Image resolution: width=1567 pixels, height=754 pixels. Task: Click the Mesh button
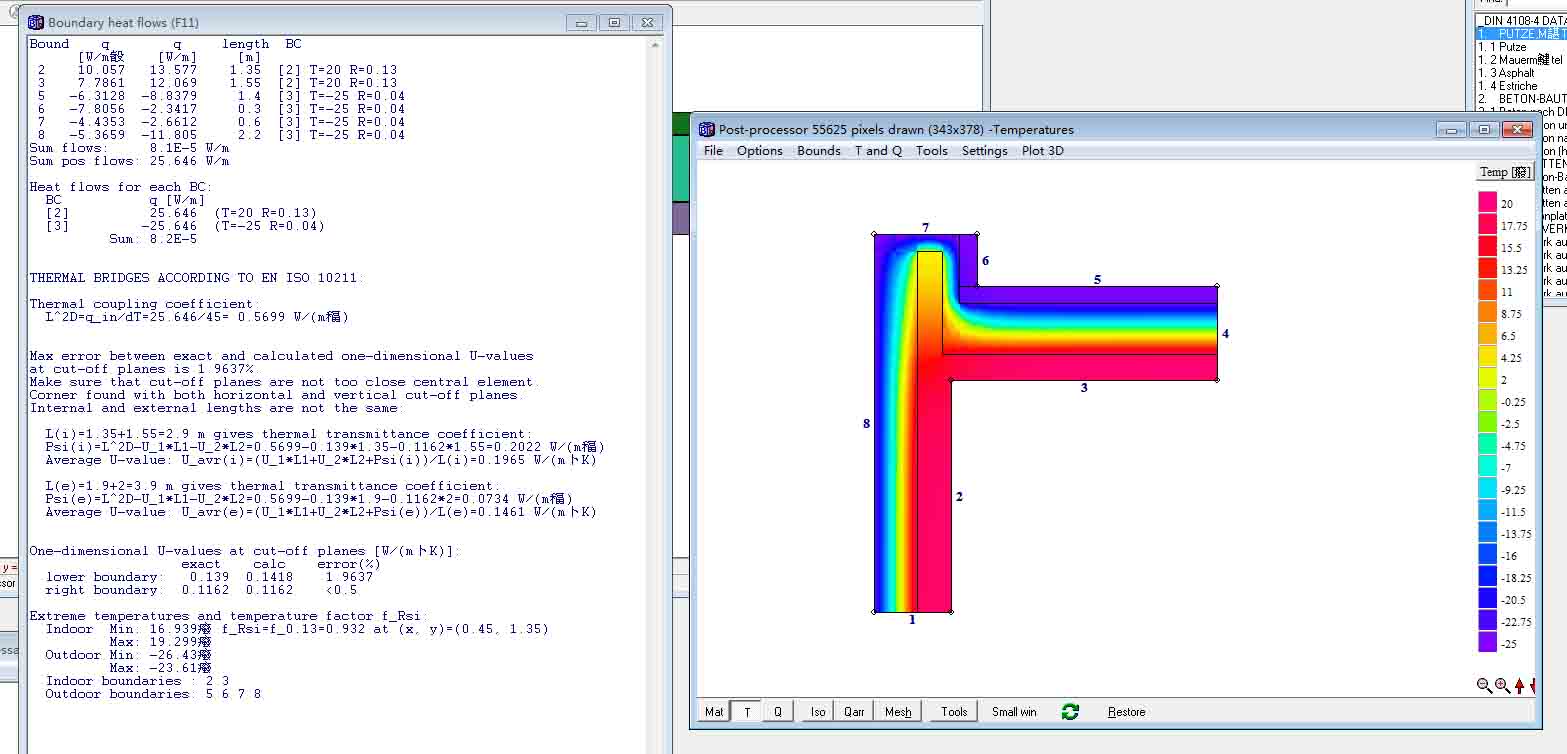pos(898,712)
